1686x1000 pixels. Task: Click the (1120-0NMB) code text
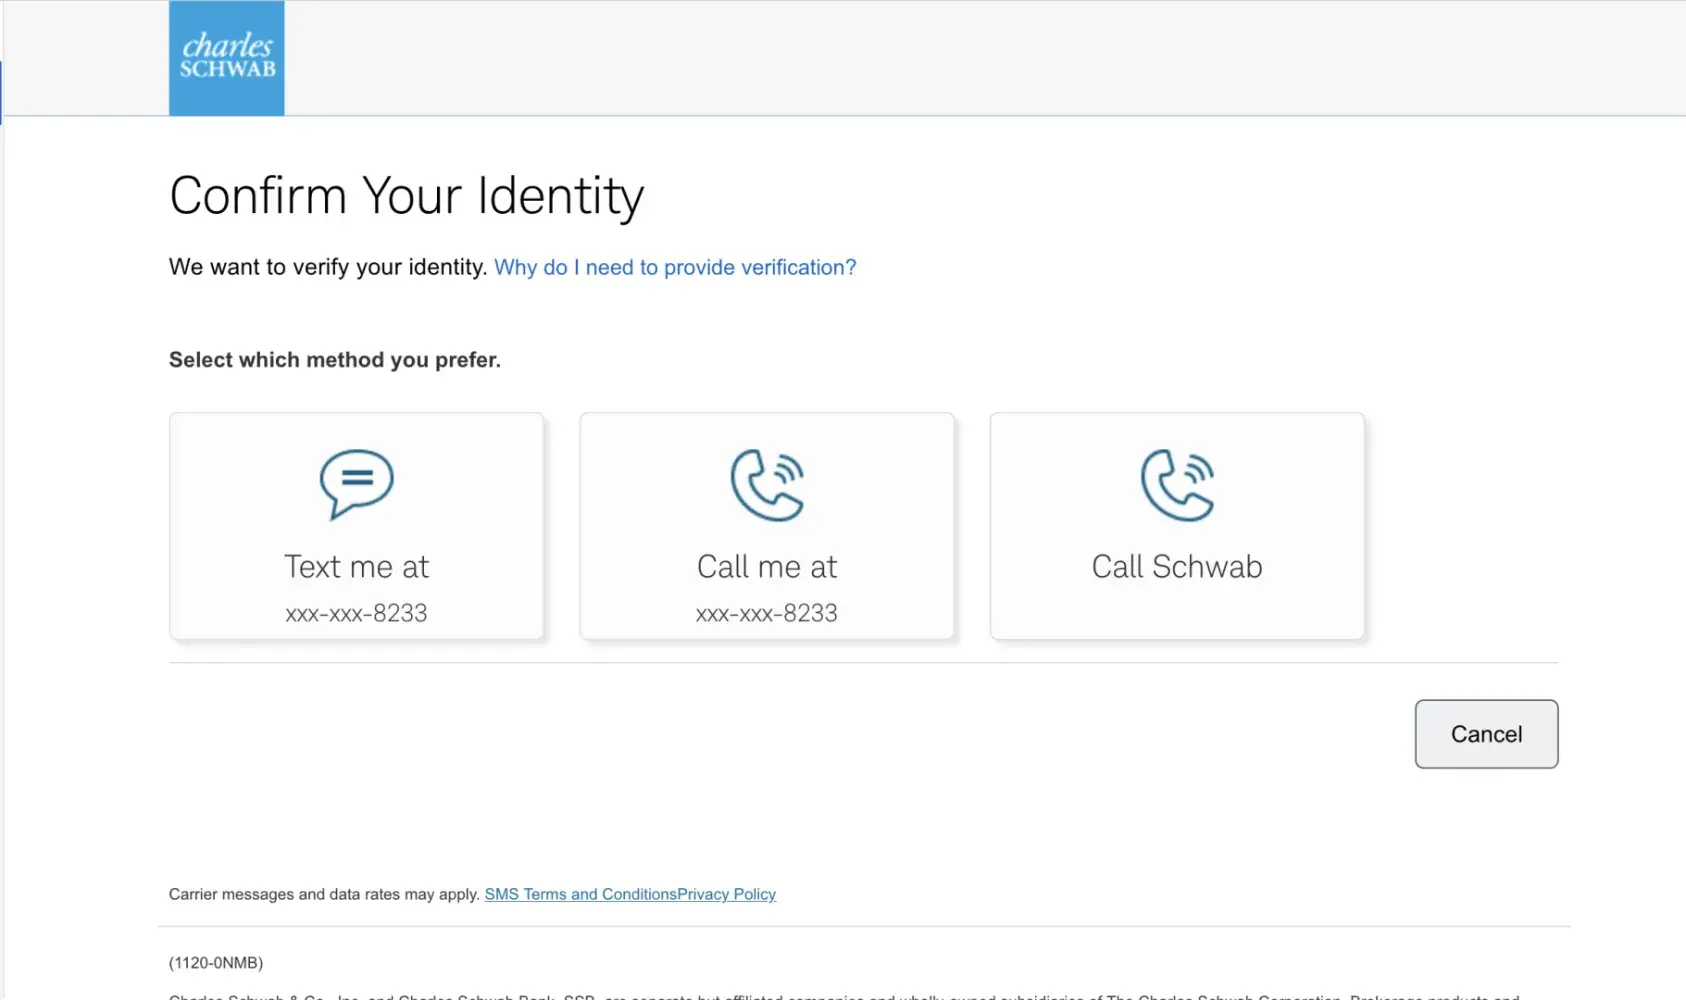216,963
